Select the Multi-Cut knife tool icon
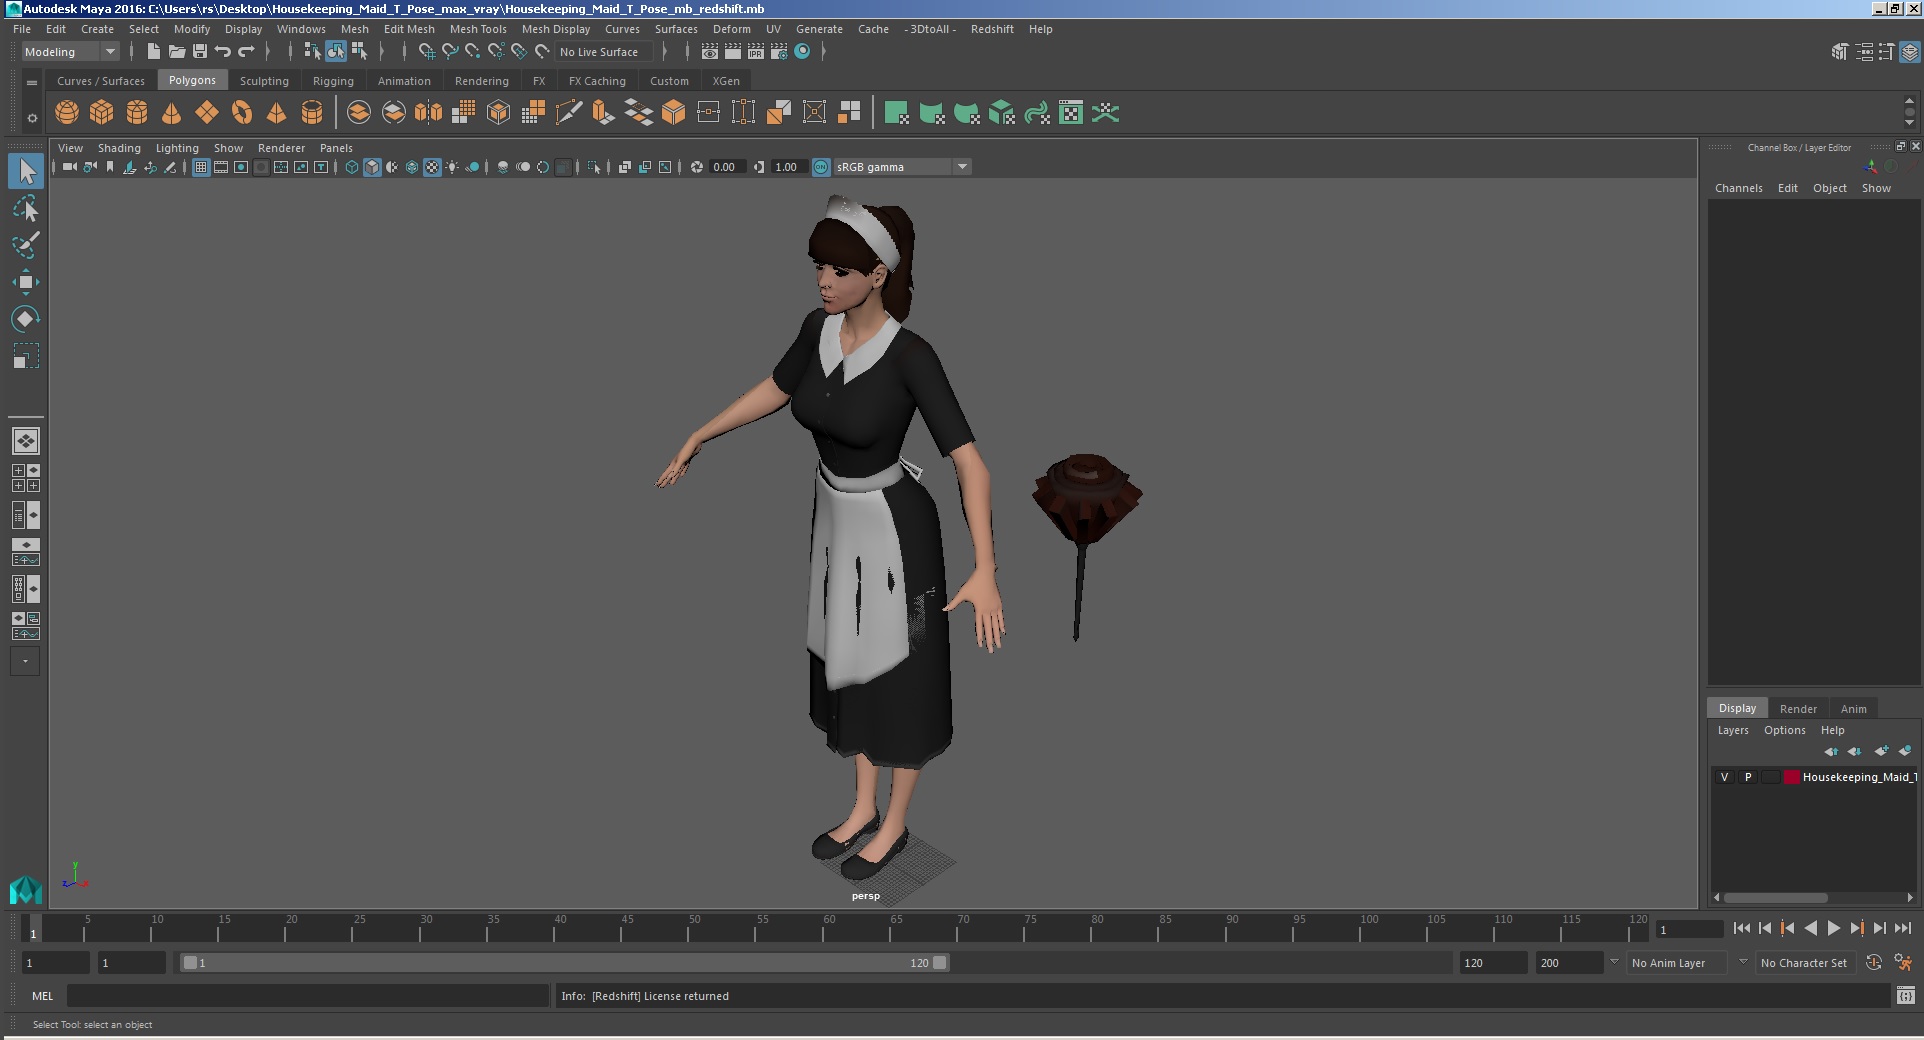The width and height of the screenshot is (1924, 1040). [x=569, y=113]
